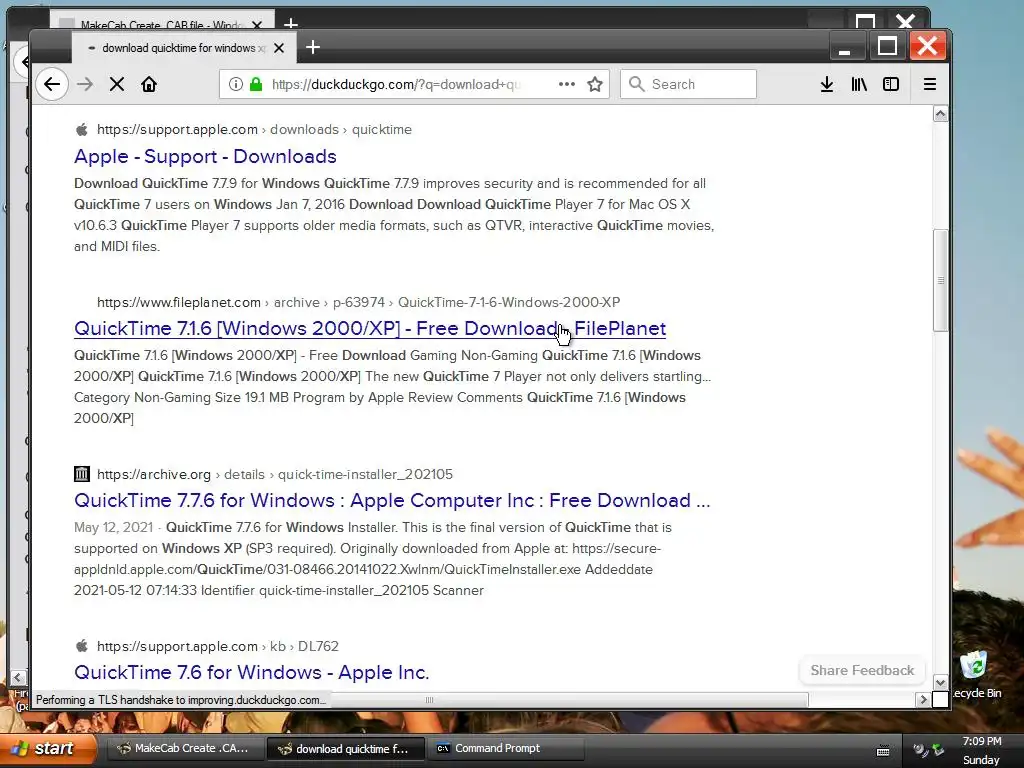Click the keyboard icon in system tray
Image resolution: width=1024 pixels, height=768 pixels.
883,750
